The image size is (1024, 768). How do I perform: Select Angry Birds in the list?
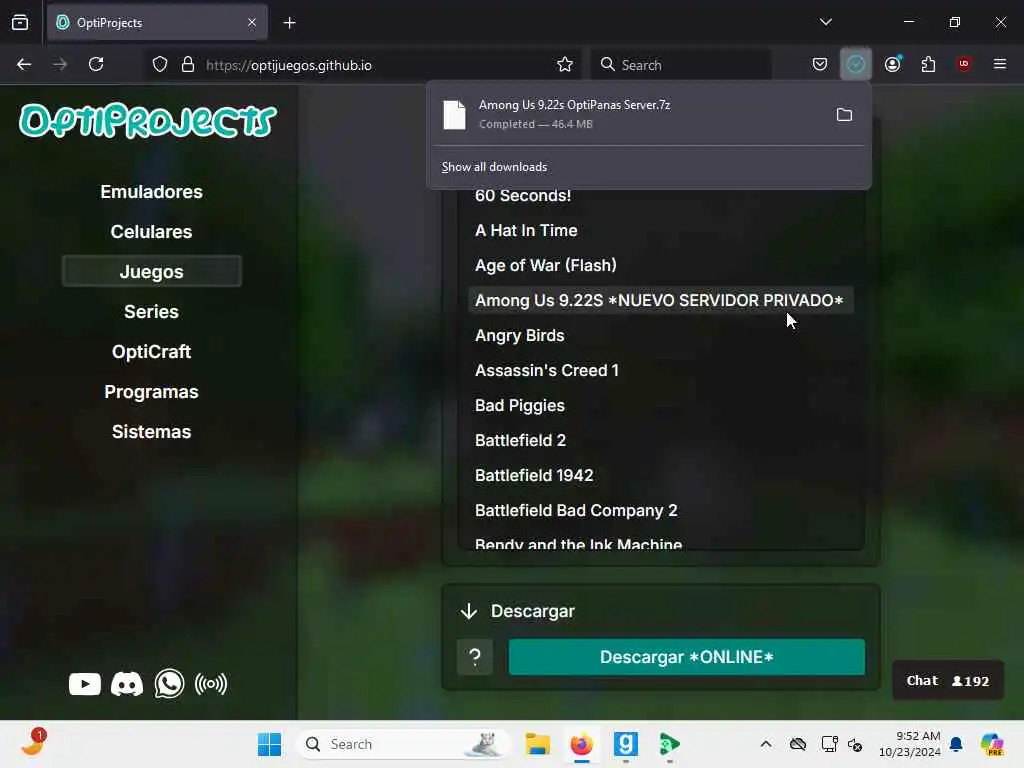(661, 336)
